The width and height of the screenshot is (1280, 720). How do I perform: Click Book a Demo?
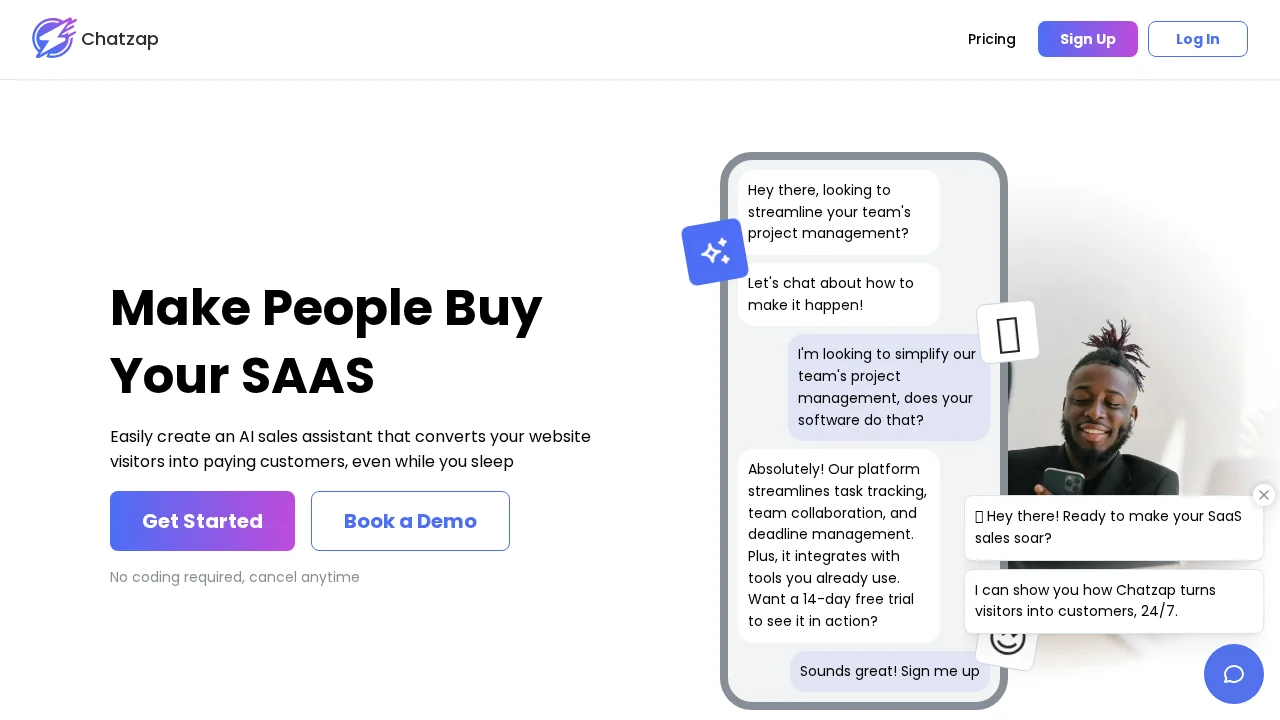point(410,521)
